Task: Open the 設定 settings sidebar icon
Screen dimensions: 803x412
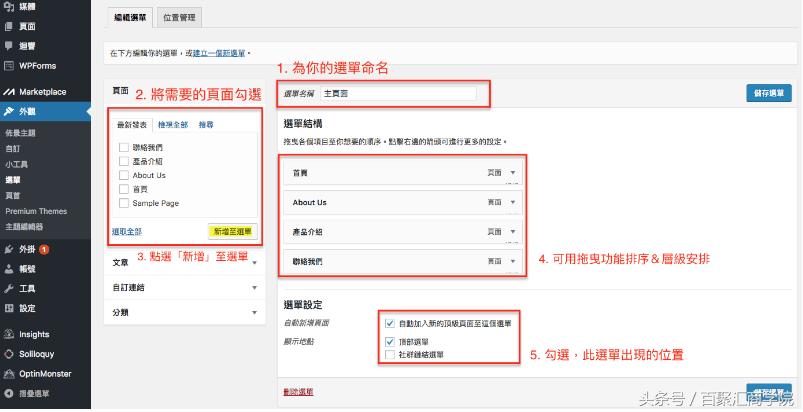Action: pos(9,308)
